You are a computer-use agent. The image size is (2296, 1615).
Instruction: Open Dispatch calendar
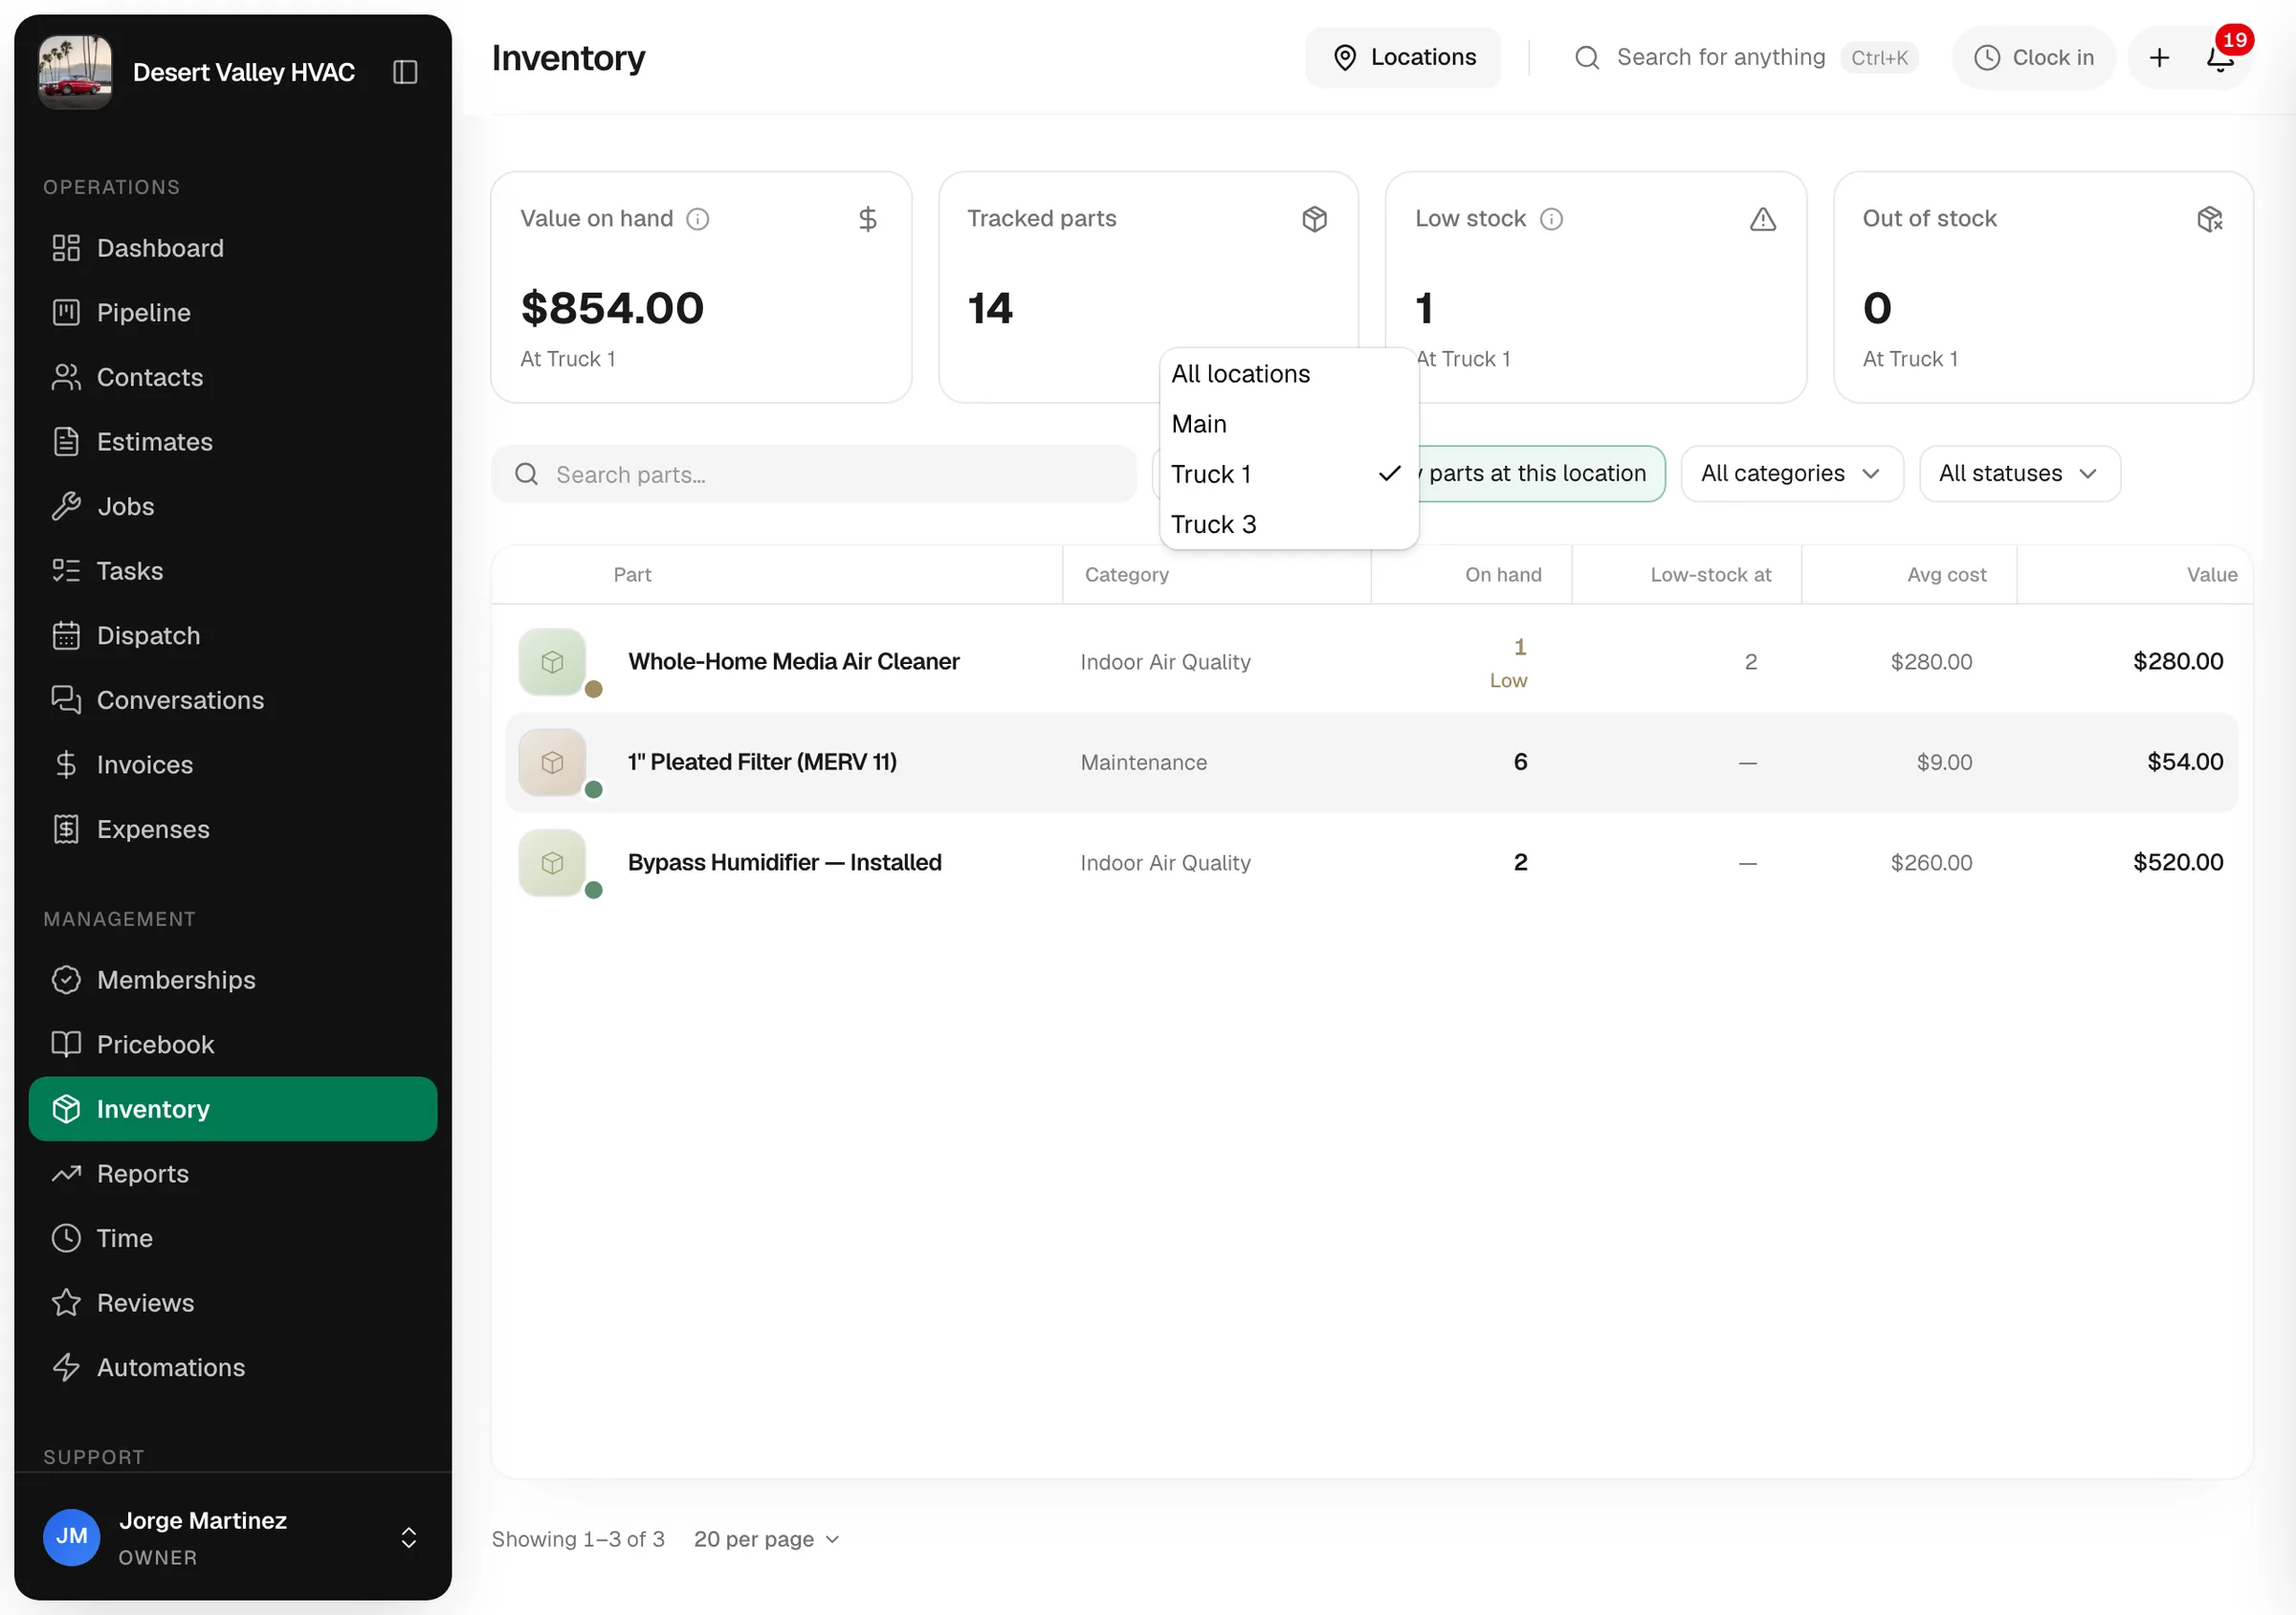click(233, 636)
